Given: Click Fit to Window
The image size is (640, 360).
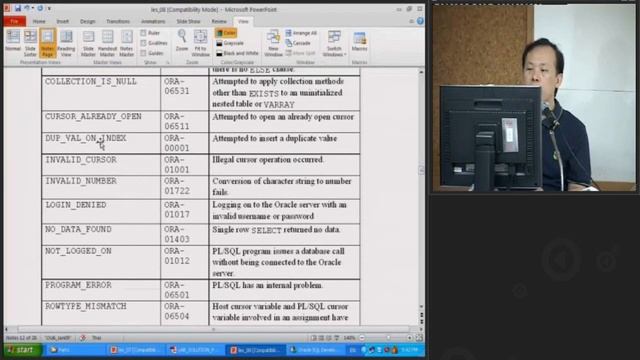Looking at the screenshot, I should pos(200,42).
